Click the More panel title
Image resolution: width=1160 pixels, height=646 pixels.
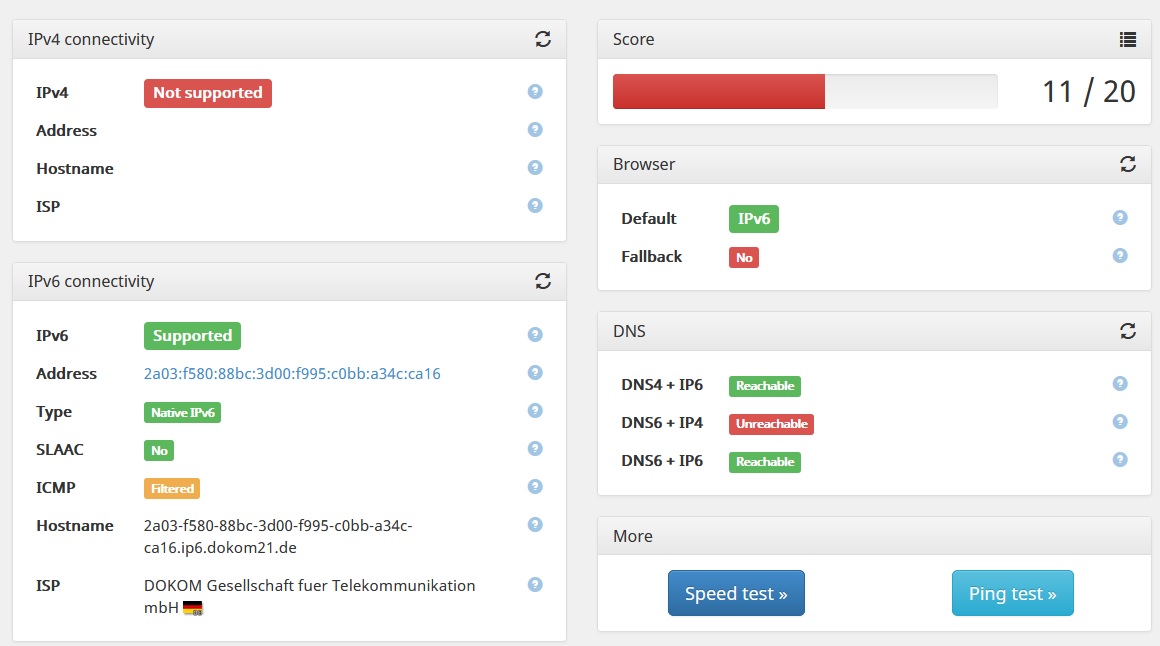[633, 536]
